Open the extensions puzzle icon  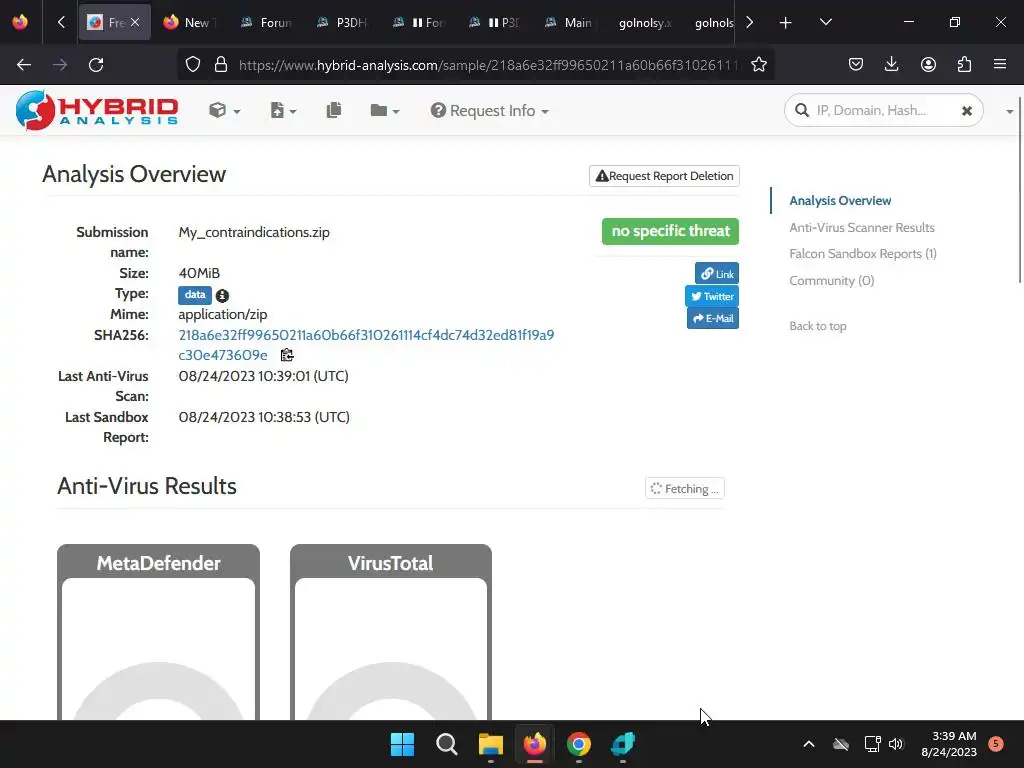coord(964,65)
